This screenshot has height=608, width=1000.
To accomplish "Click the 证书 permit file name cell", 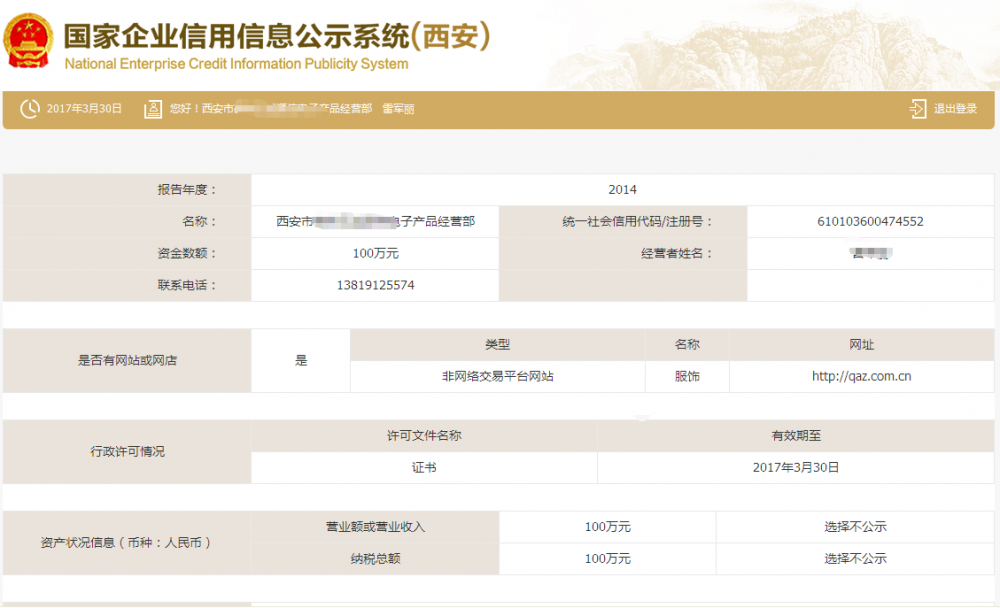I will (x=424, y=468).
